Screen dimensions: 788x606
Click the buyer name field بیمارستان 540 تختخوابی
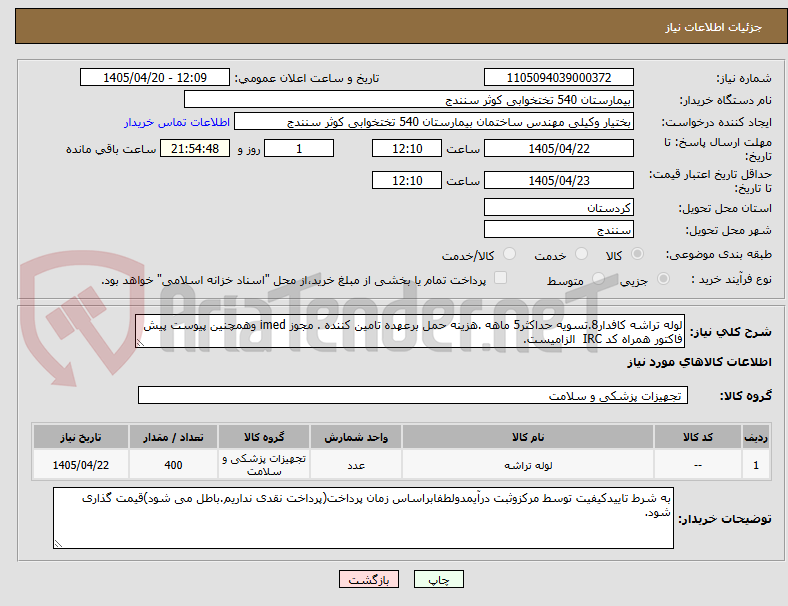pos(409,99)
